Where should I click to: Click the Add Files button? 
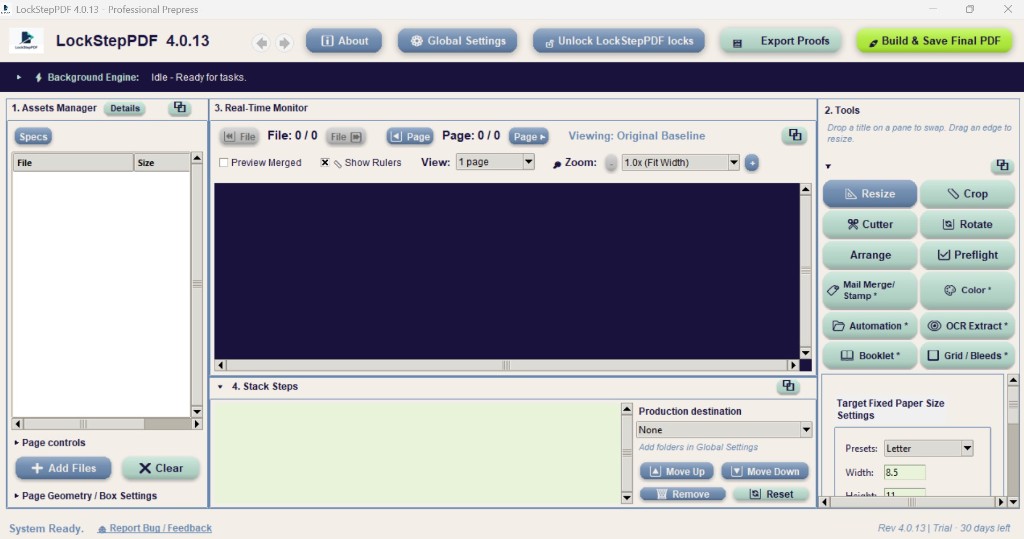(63, 468)
